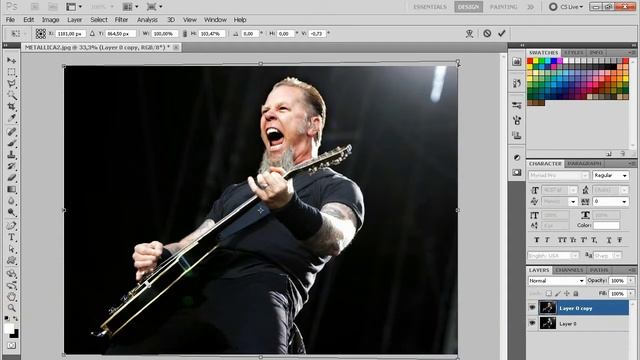Screen dimensions: 640x360
Task: Select the Eyedropper tool
Action: click(11, 118)
